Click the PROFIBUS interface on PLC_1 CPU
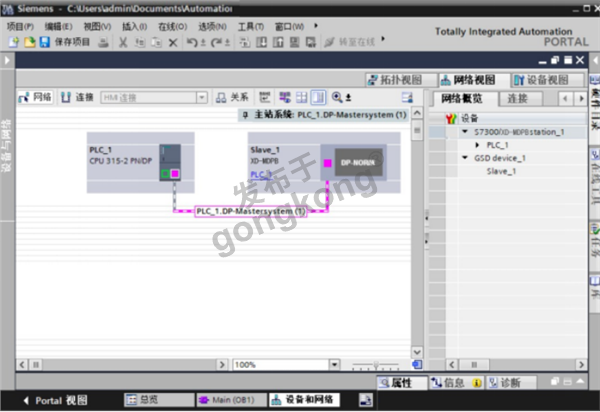Image resolution: width=600 pixels, height=412 pixels. [175, 174]
